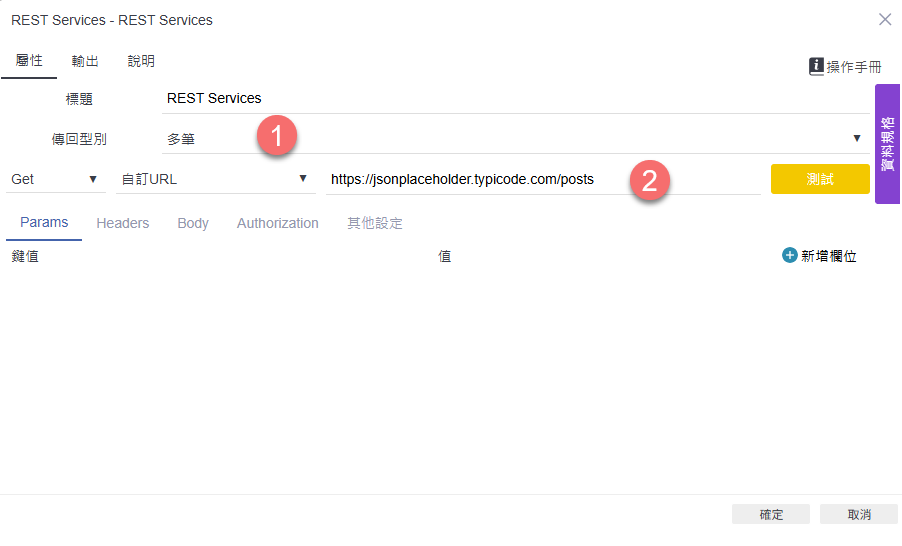Close the REST Services dialog
The width and height of the screenshot is (902, 546).
click(x=885, y=20)
